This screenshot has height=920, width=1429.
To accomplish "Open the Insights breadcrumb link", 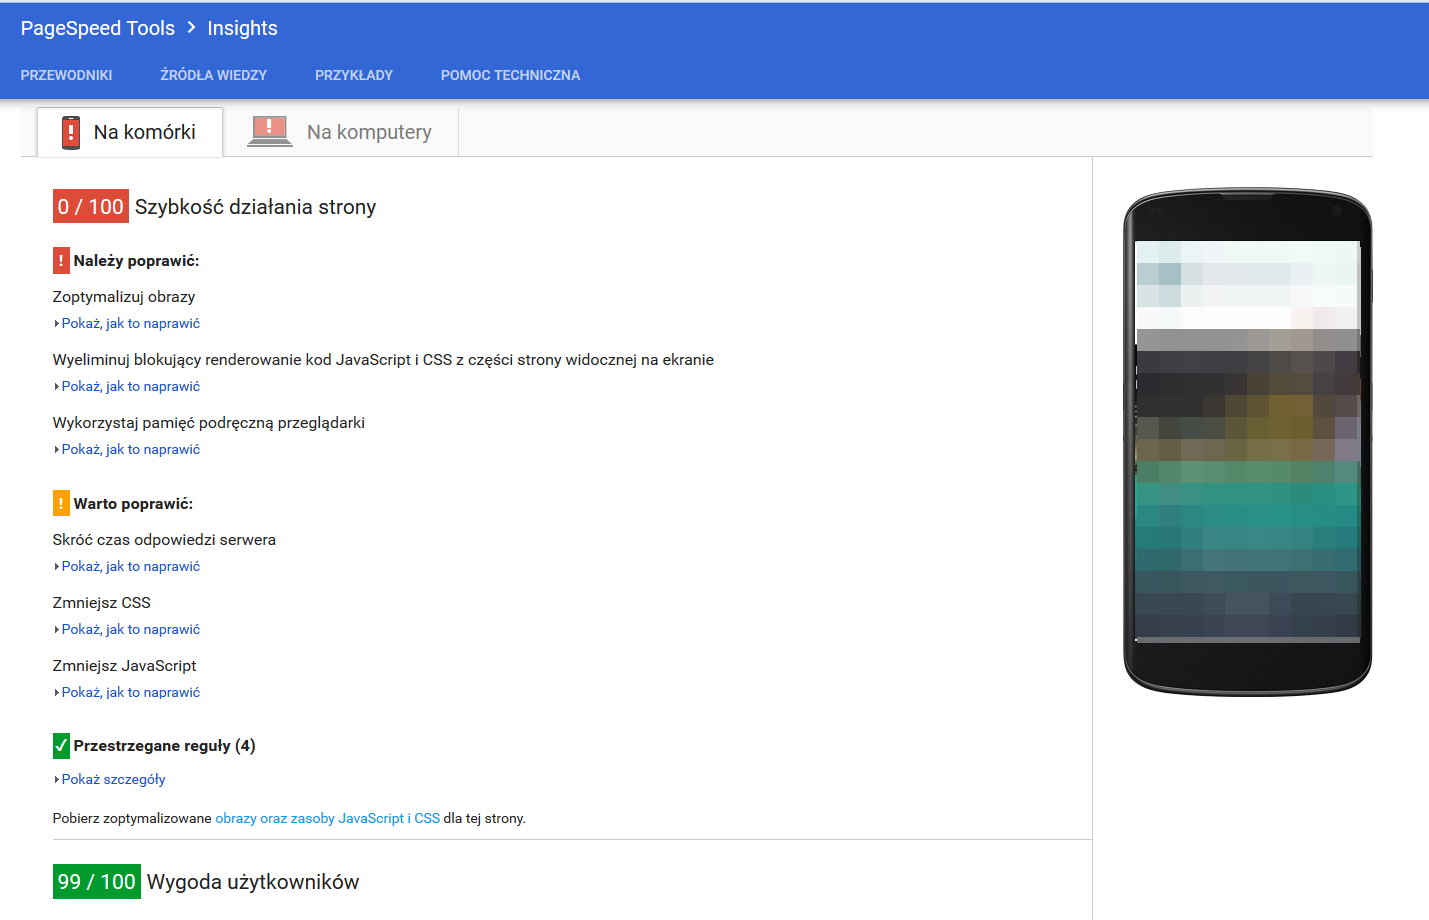I will tap(242, 28).
